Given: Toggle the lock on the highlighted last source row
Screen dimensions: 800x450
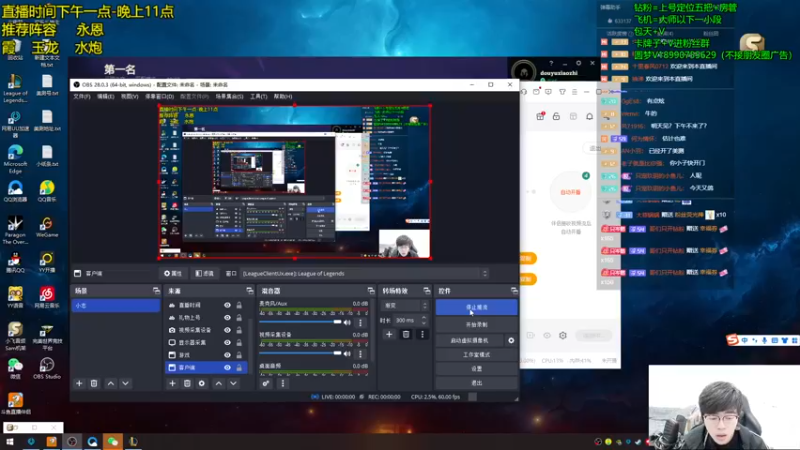Looking at the screenshot, I should point(239,367).
